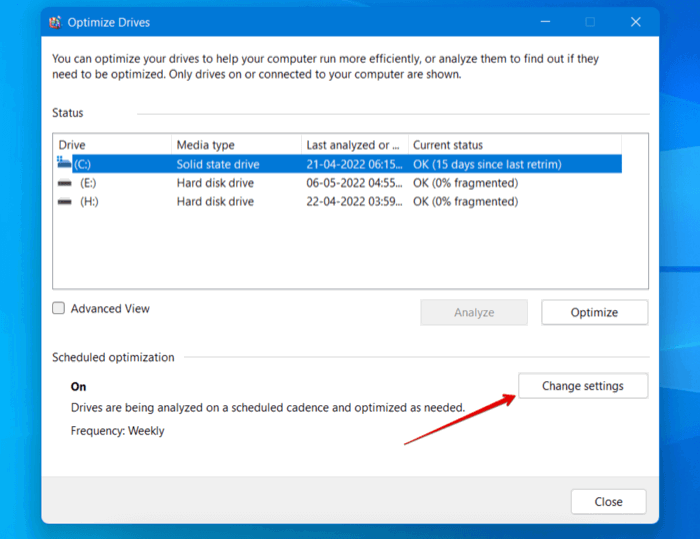Sort by the Media type column header

click(236, 145)
